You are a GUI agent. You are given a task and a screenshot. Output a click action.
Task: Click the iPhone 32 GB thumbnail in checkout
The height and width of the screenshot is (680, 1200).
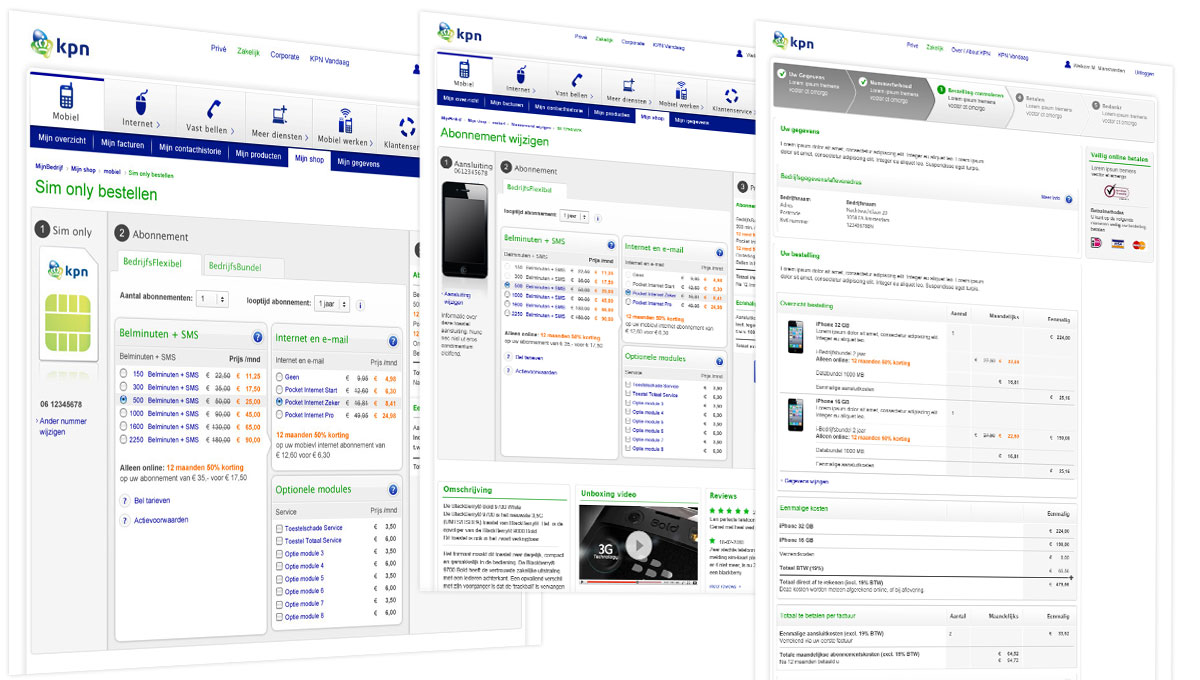[795, 337]
